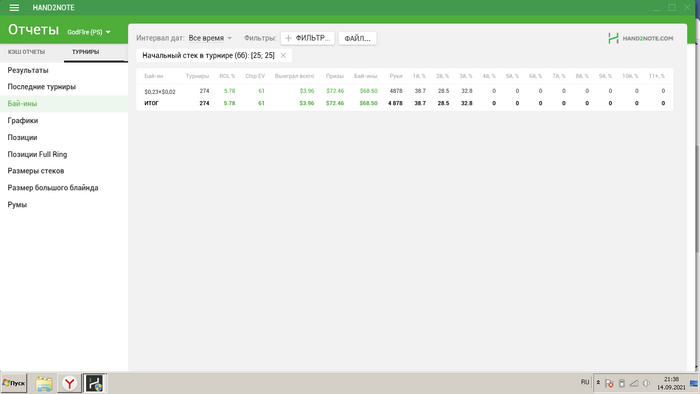Click the ИТОГ total row label

click(151, 103)
